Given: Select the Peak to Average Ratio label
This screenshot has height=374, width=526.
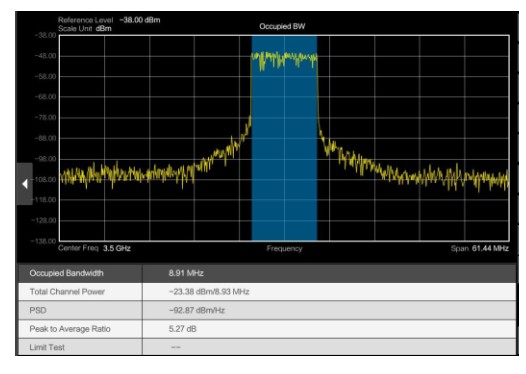Looking at the screenshot, I should pos(70,329).
